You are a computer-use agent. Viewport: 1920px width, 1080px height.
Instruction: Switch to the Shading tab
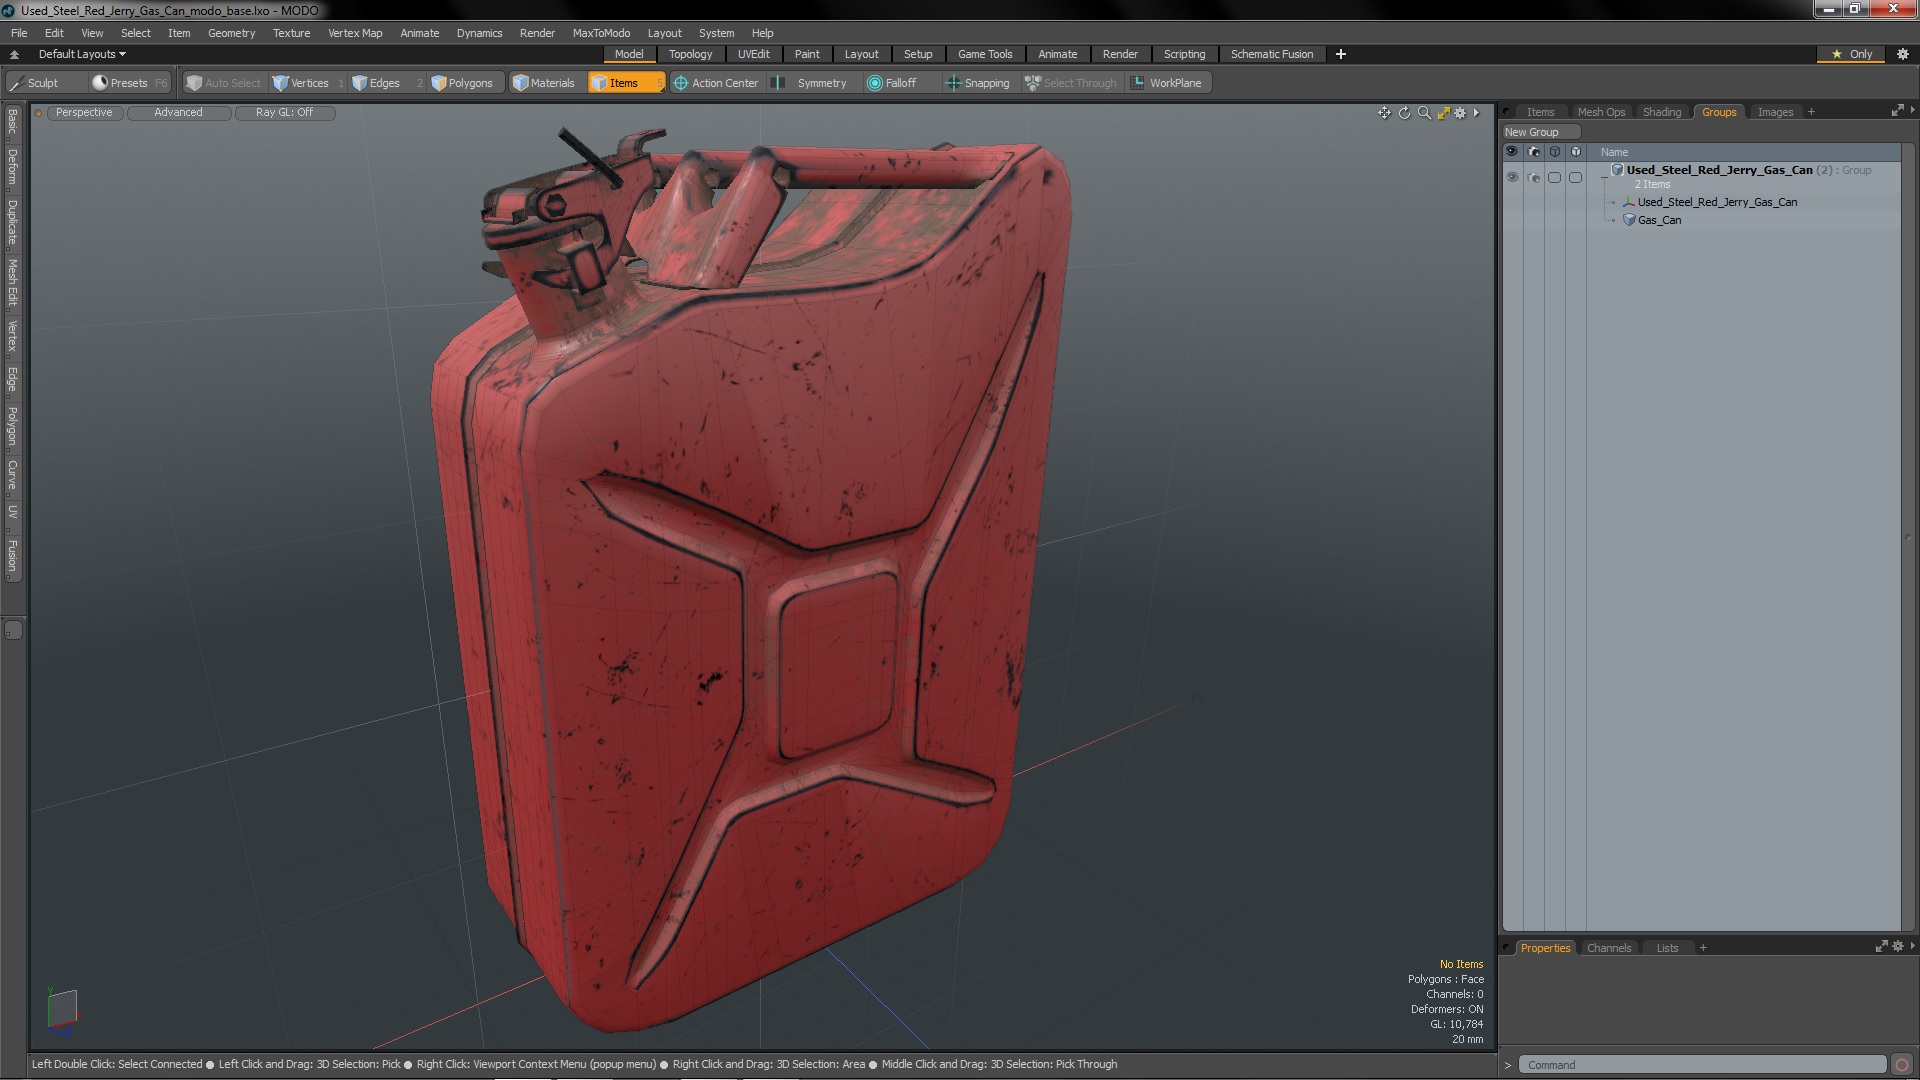[x=1661, y=112]
